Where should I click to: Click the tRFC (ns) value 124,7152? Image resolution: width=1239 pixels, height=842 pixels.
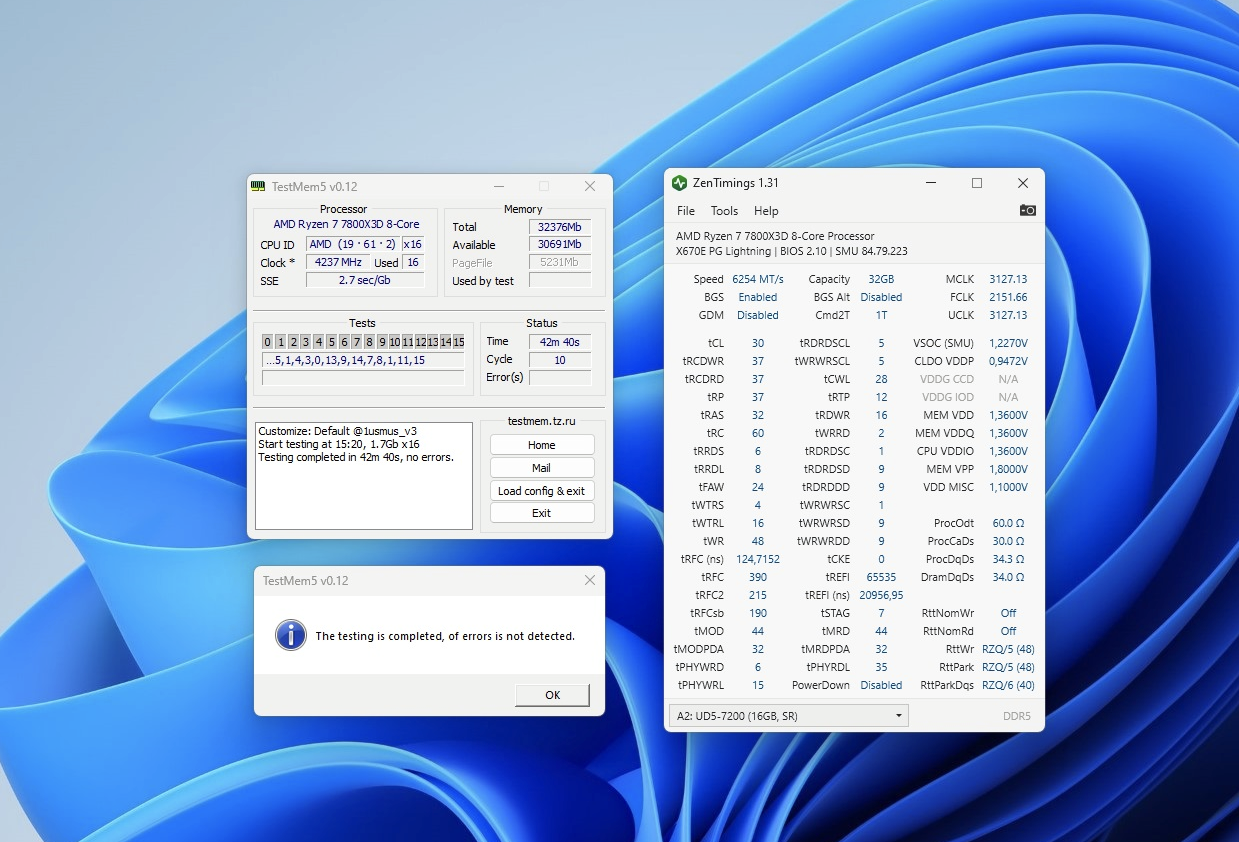point(758,559)
